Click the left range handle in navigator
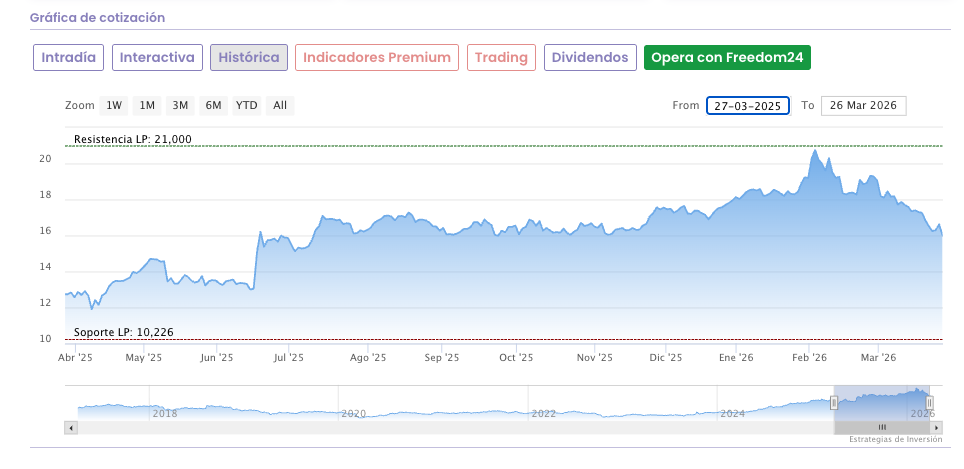 point(834,402)
